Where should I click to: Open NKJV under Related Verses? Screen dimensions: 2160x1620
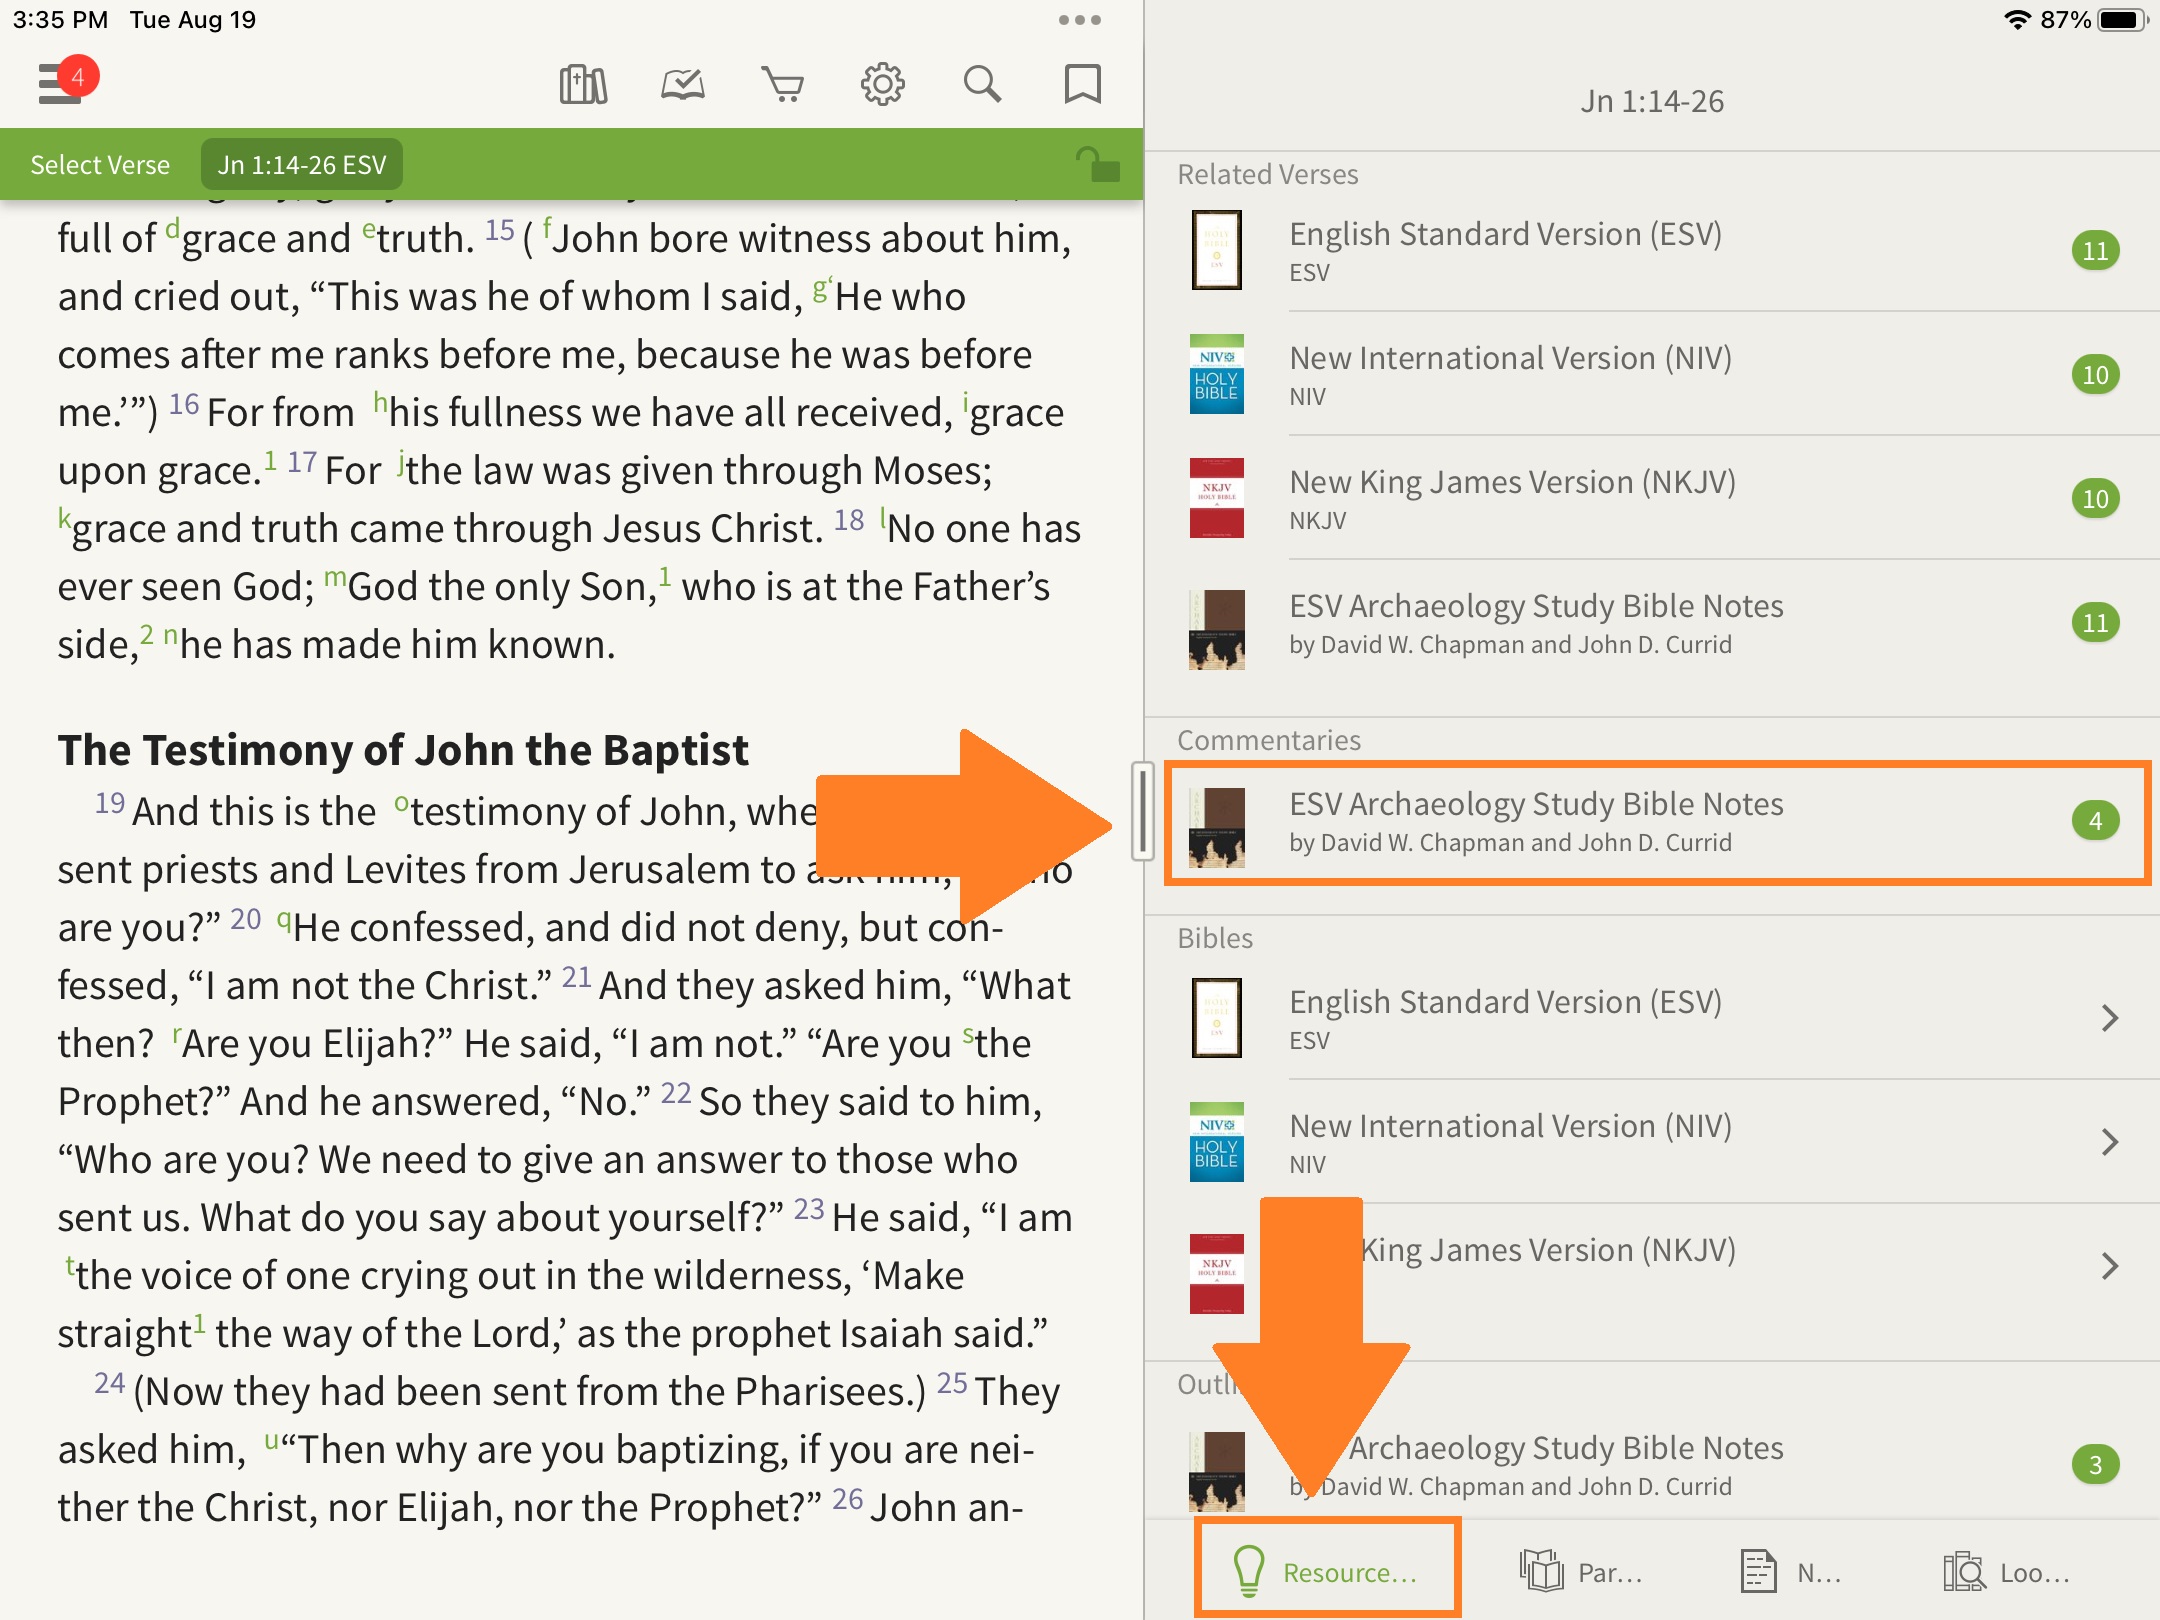1652,498
